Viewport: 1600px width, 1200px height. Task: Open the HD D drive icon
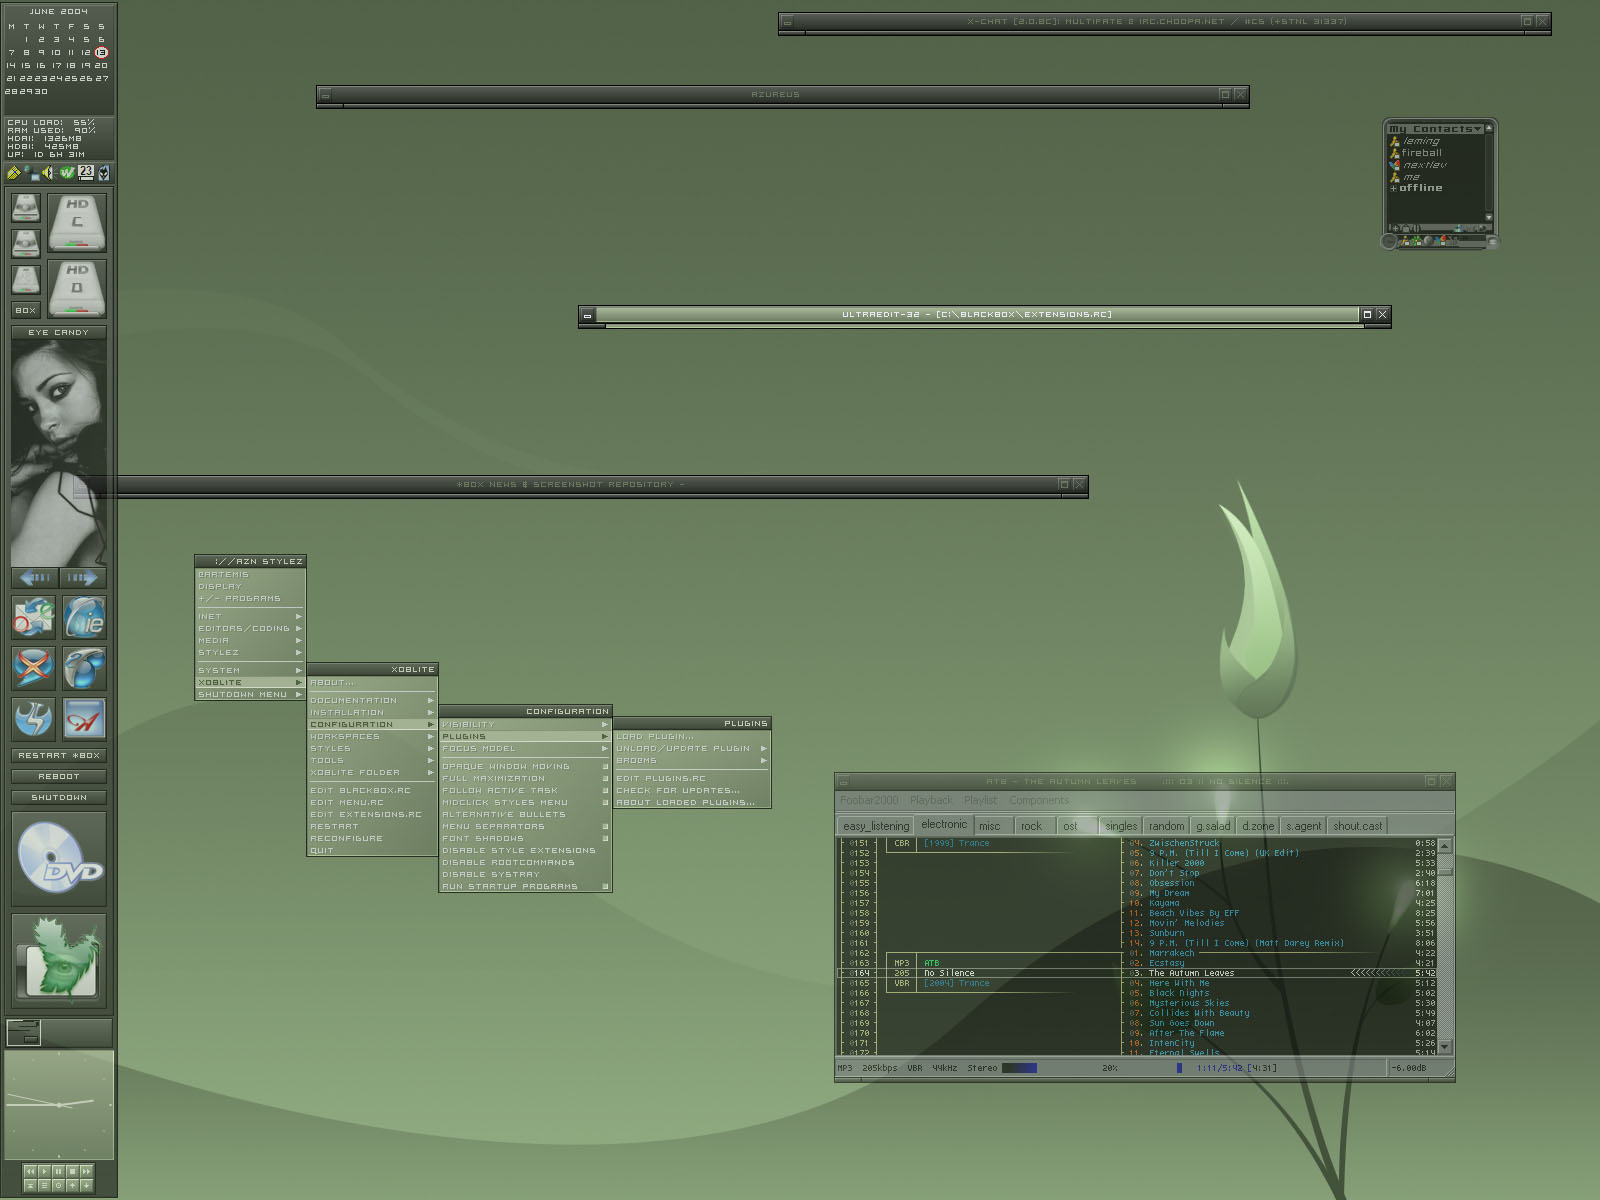pos(77,288)
